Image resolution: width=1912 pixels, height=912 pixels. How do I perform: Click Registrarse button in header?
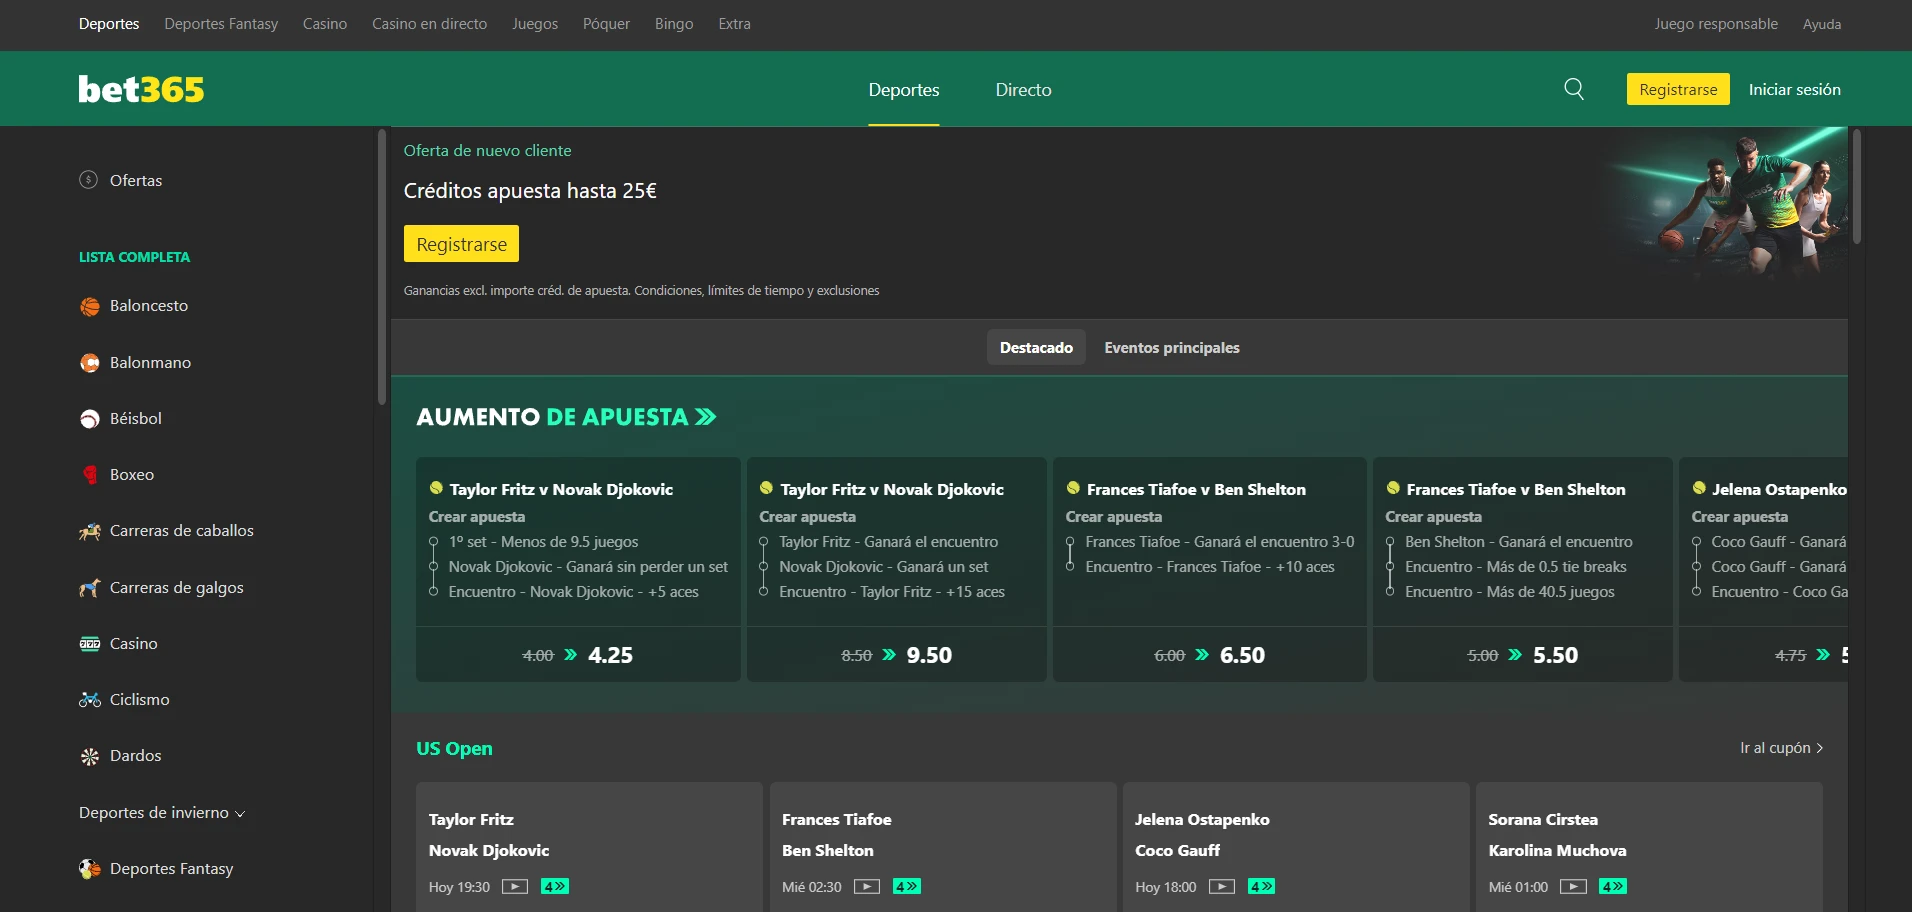[1678, 89]
